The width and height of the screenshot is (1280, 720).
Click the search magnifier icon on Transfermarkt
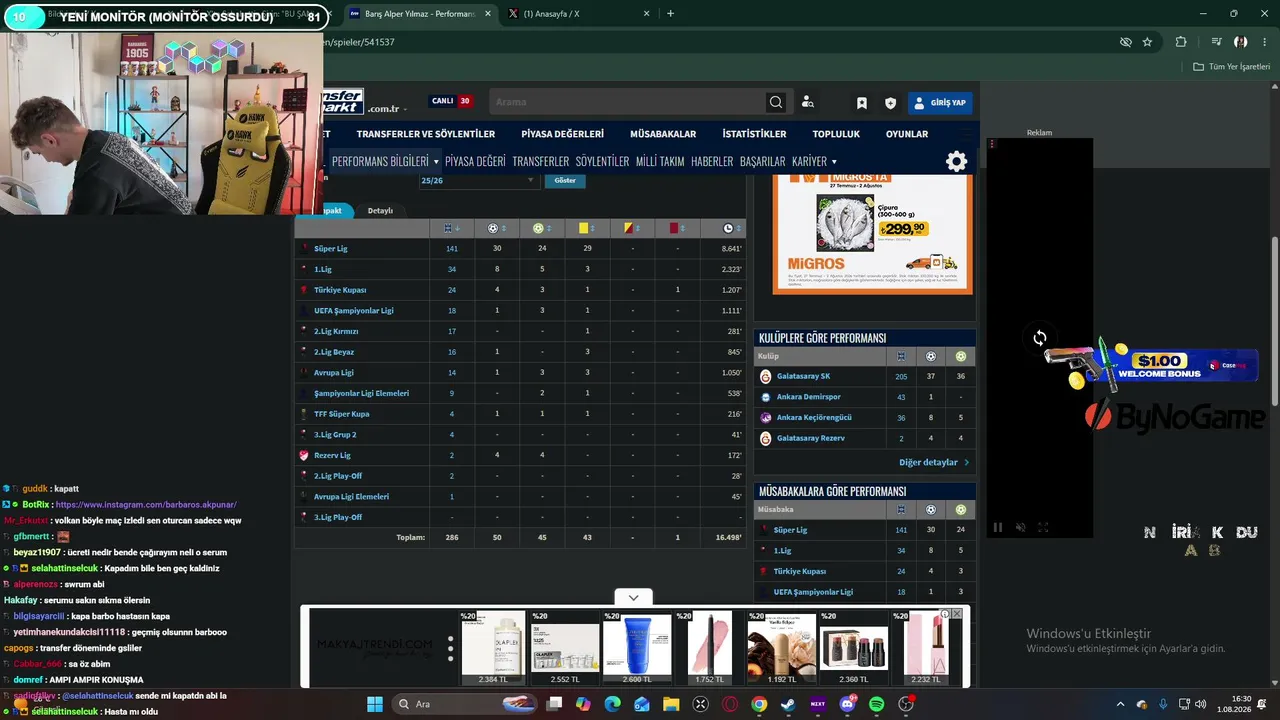776,102
